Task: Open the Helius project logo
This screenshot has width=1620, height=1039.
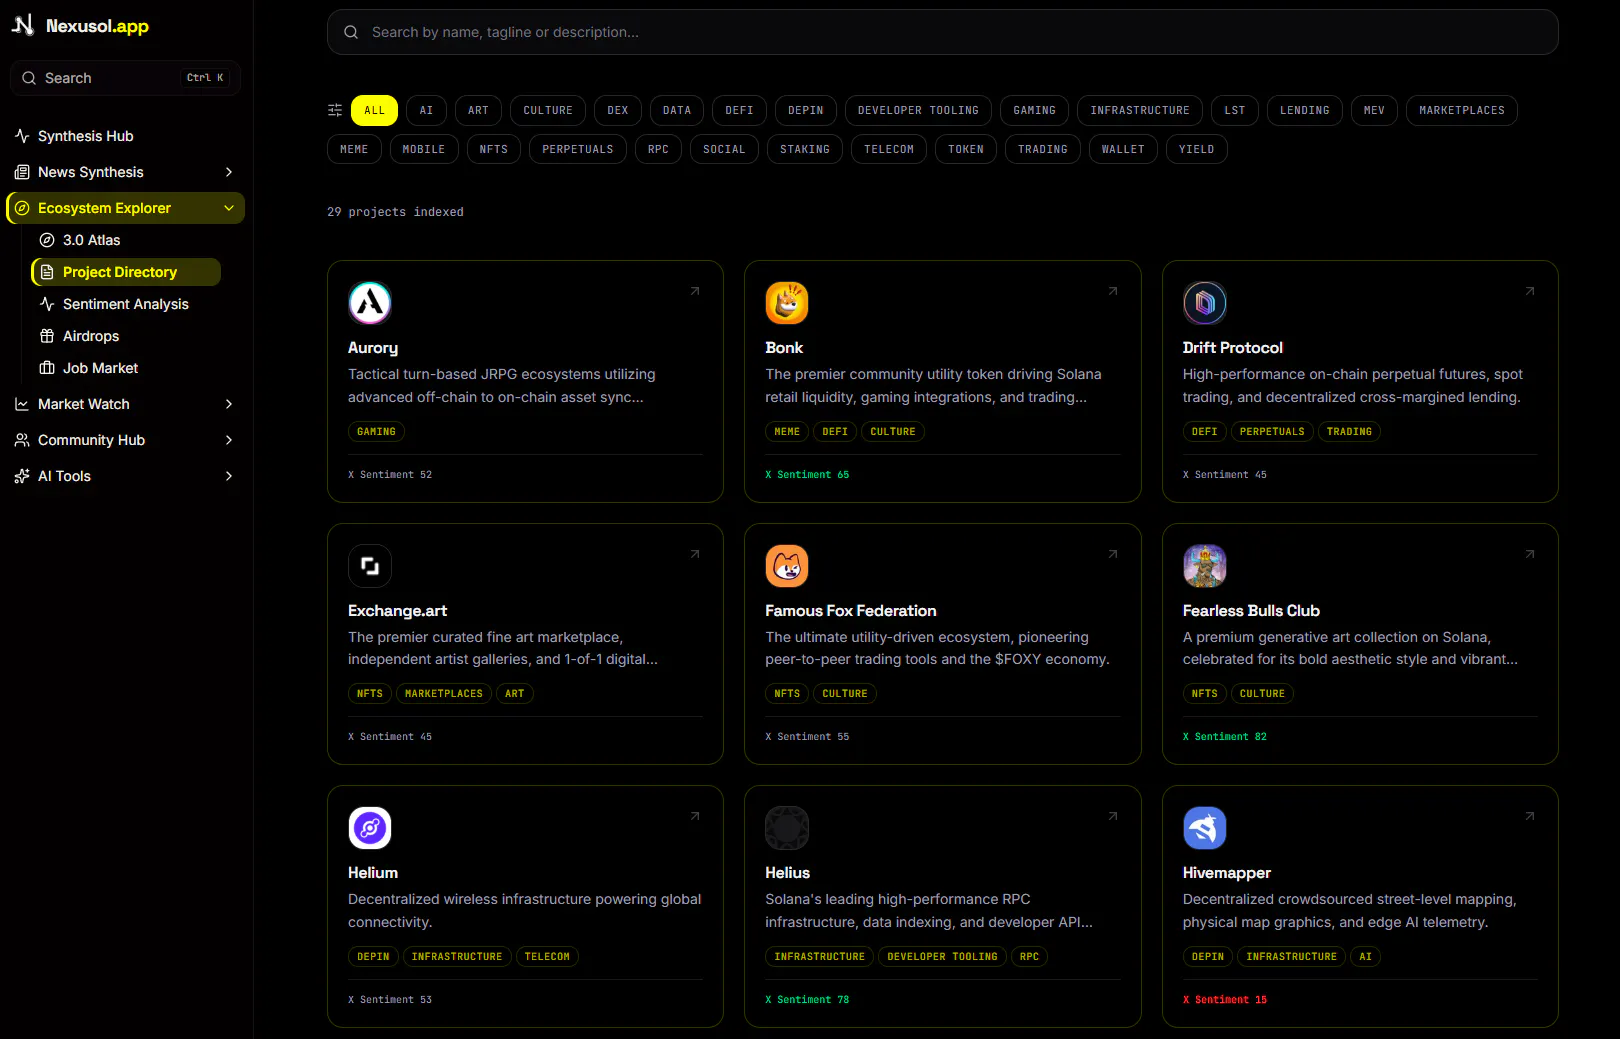Action: (787, 828)
